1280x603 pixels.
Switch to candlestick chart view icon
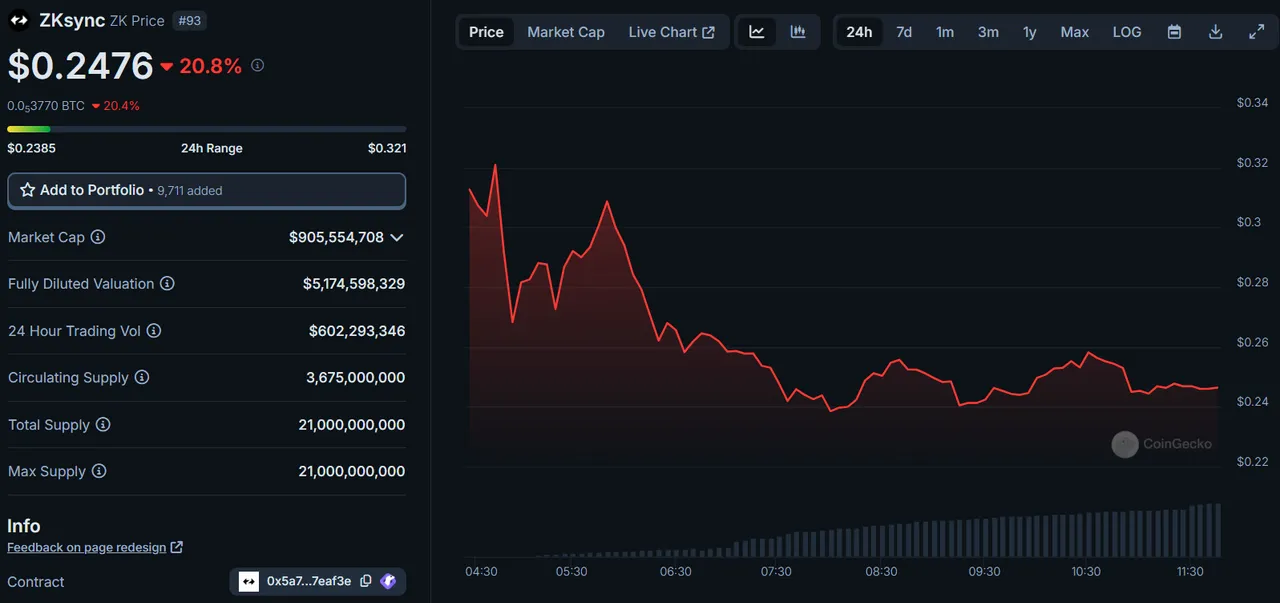tap(798, 32)
